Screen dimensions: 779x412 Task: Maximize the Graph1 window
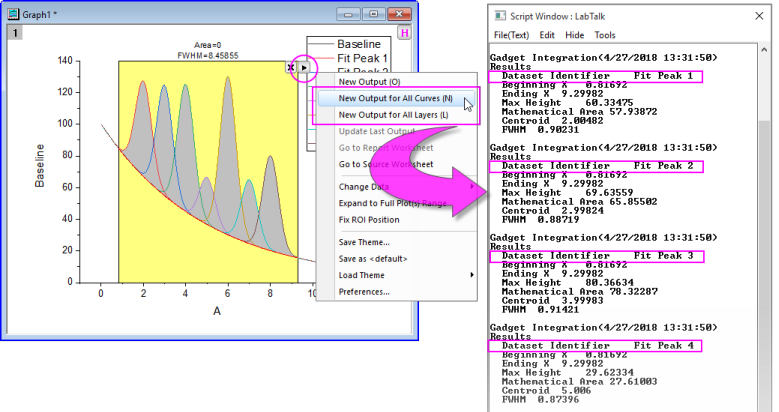click(374, 14)
